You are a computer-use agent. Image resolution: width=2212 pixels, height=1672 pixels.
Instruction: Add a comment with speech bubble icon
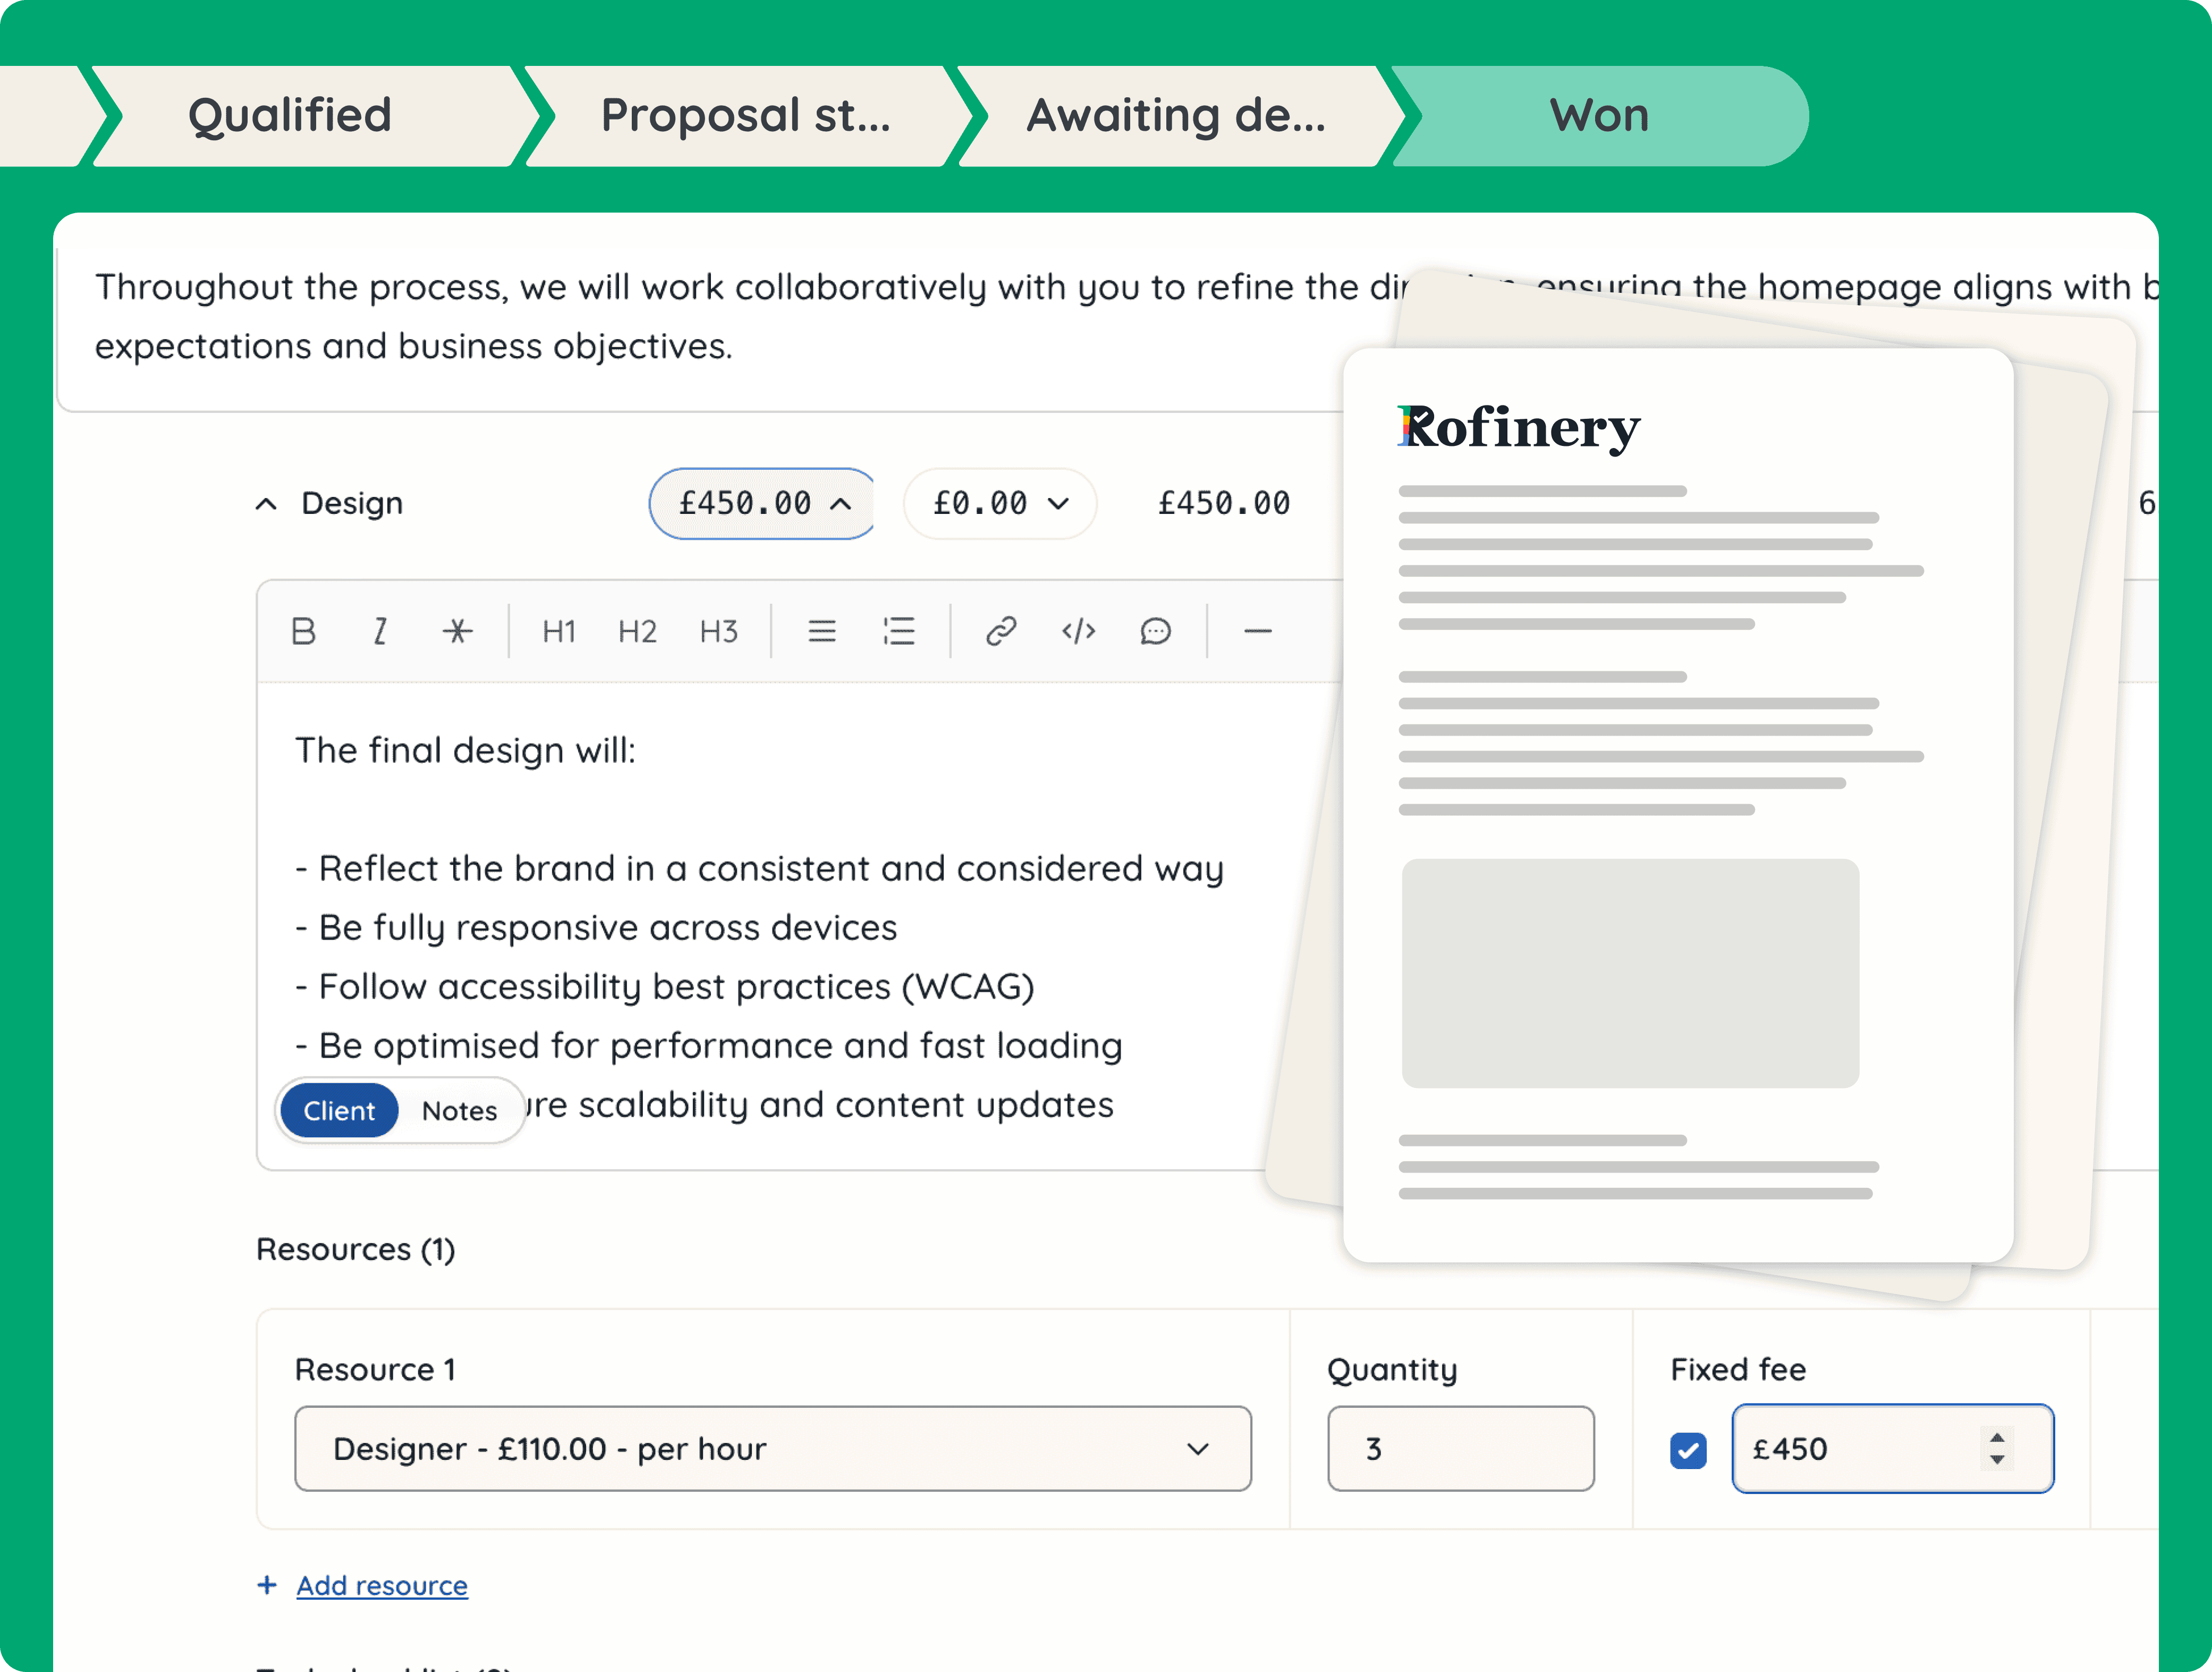coord(1155,631)
